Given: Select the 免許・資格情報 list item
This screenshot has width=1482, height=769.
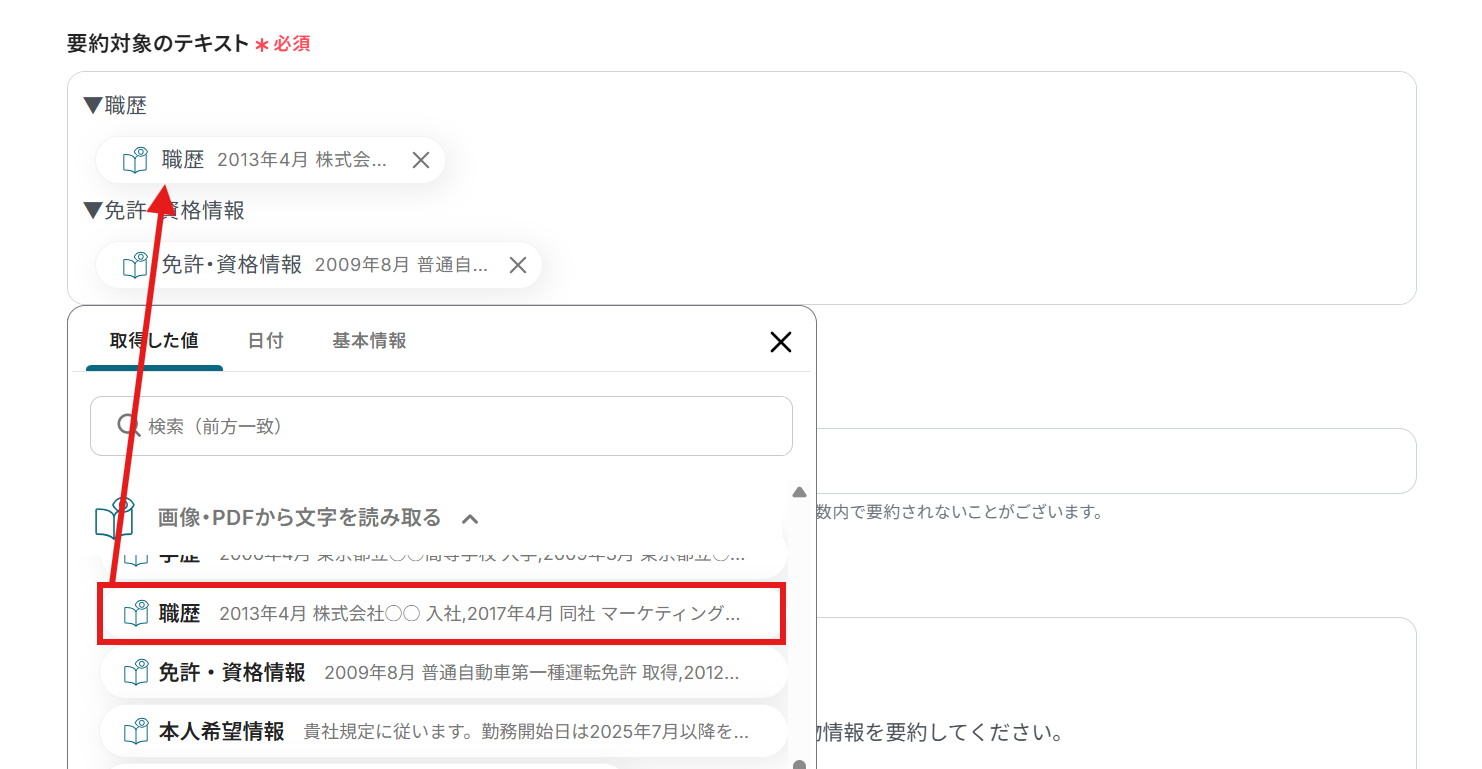Looking at the screenshot, I should 443,673.
